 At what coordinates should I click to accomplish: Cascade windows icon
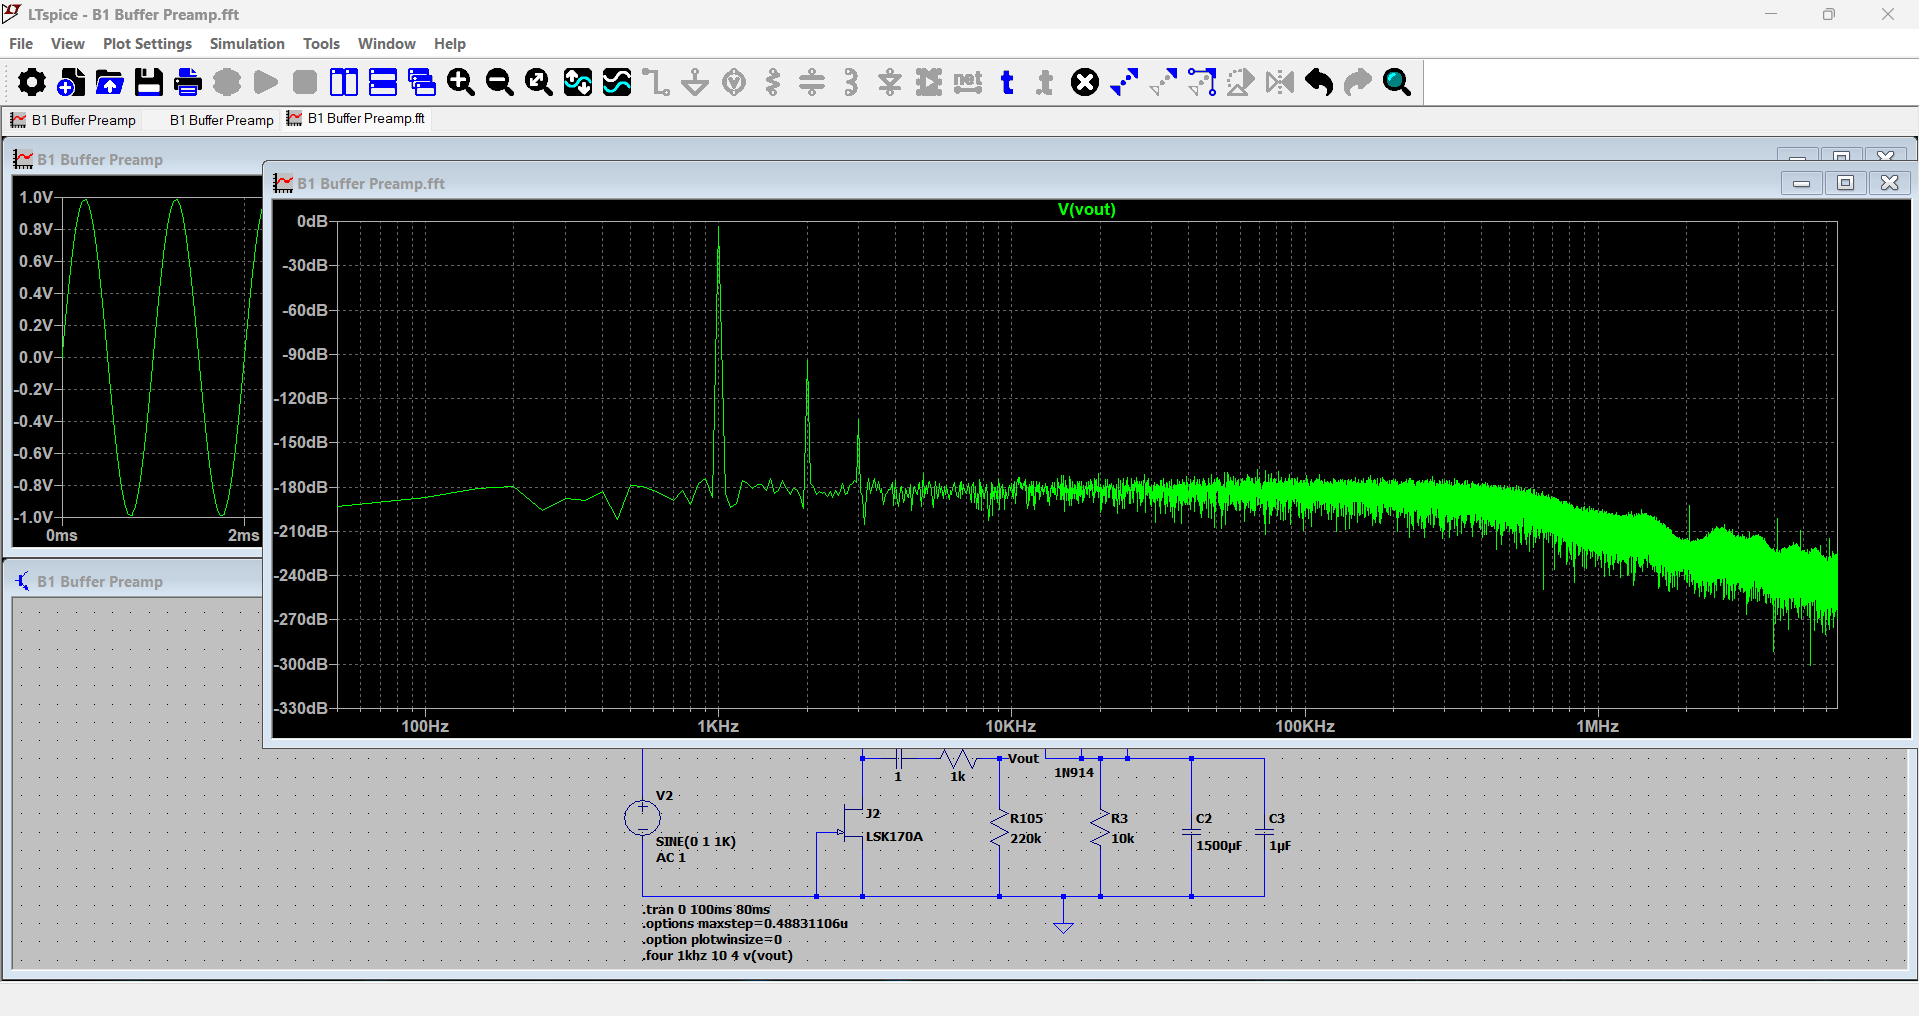[422, 82]
